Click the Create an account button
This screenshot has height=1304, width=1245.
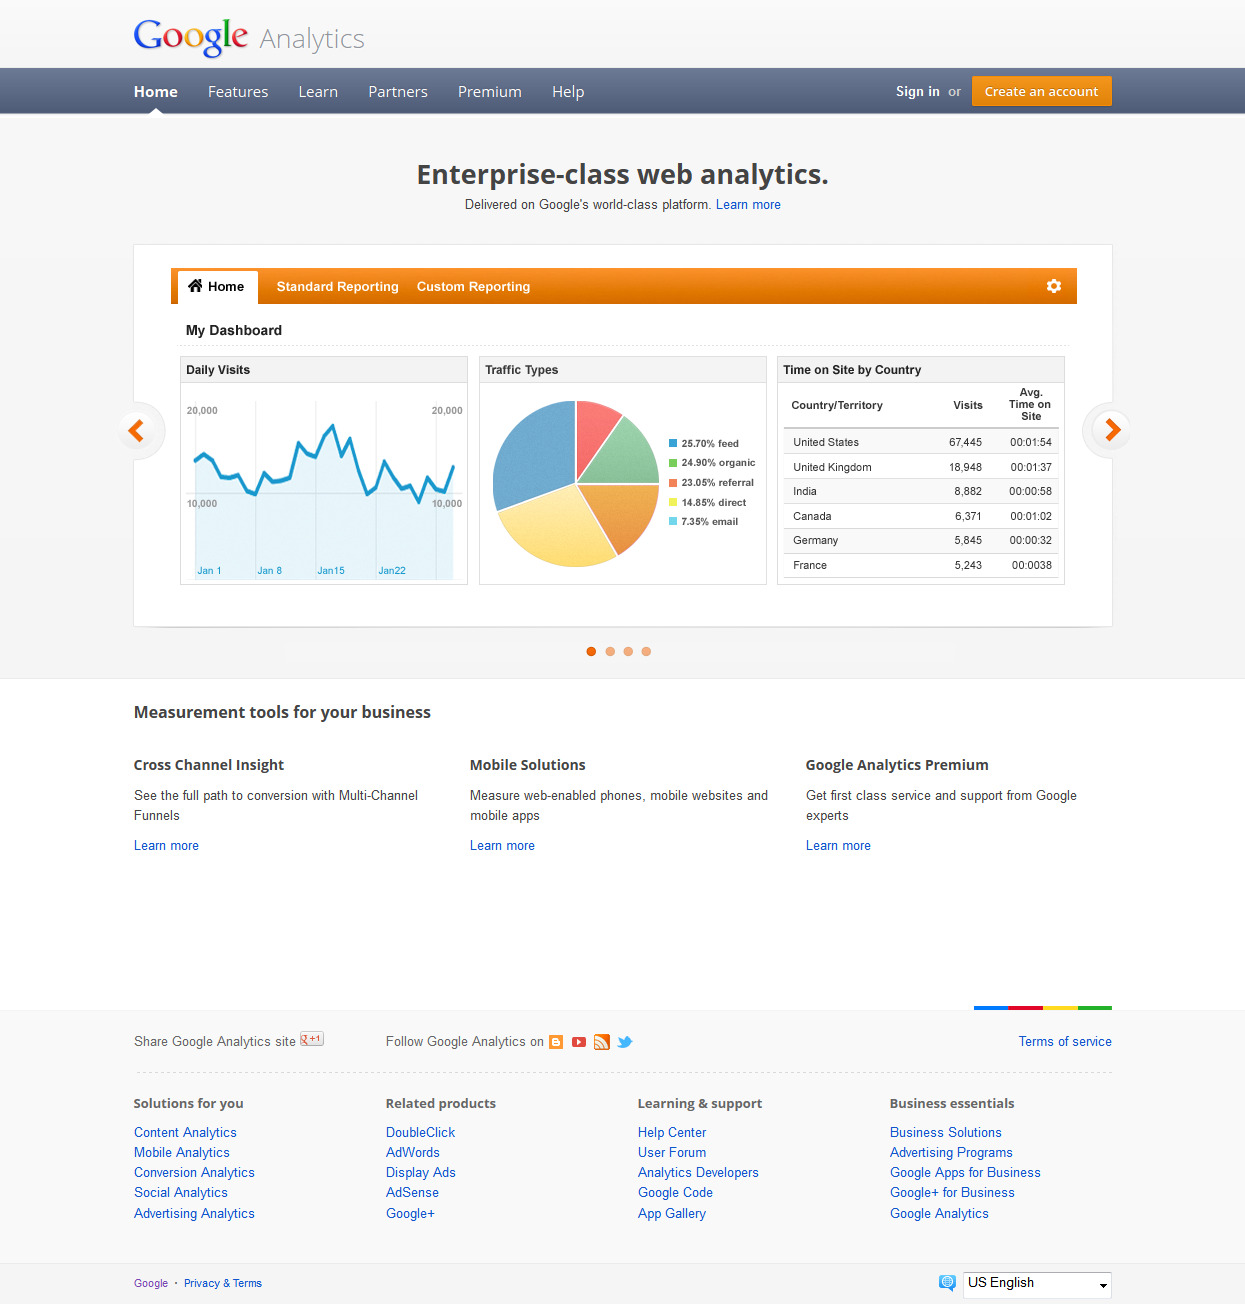tap(1041, 91)
